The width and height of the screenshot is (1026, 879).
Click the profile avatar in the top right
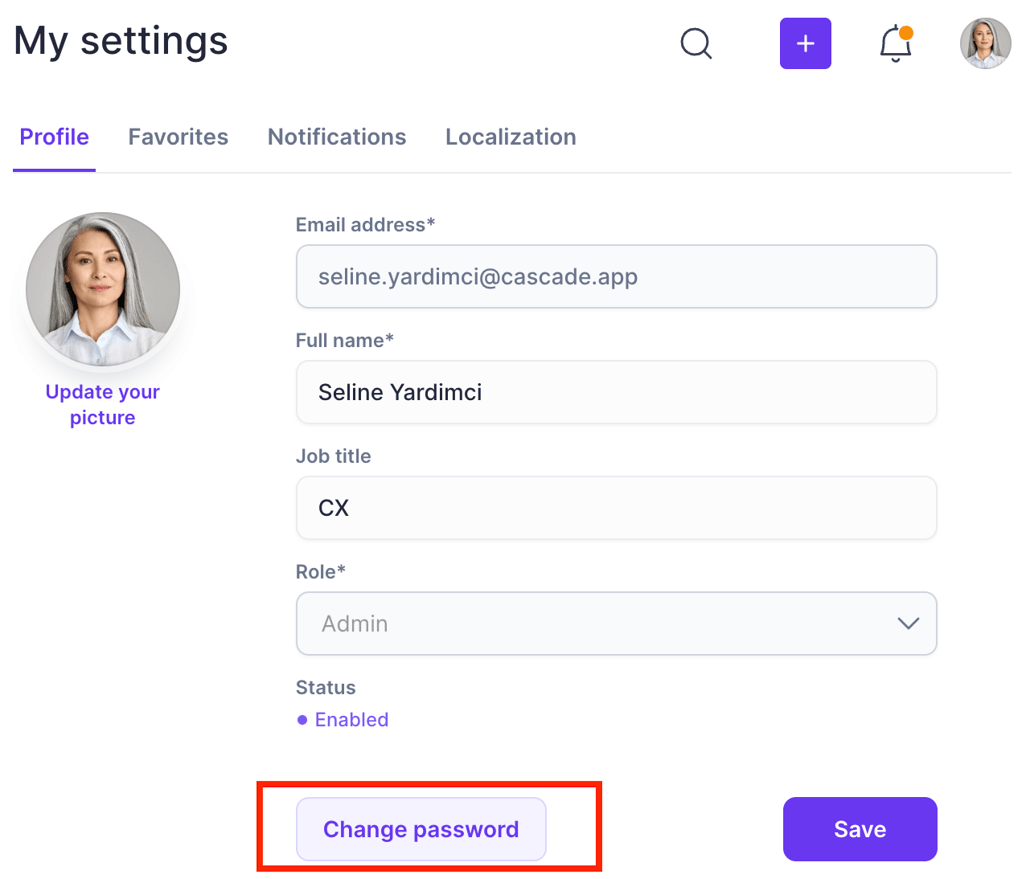click(x=985, y=43)
